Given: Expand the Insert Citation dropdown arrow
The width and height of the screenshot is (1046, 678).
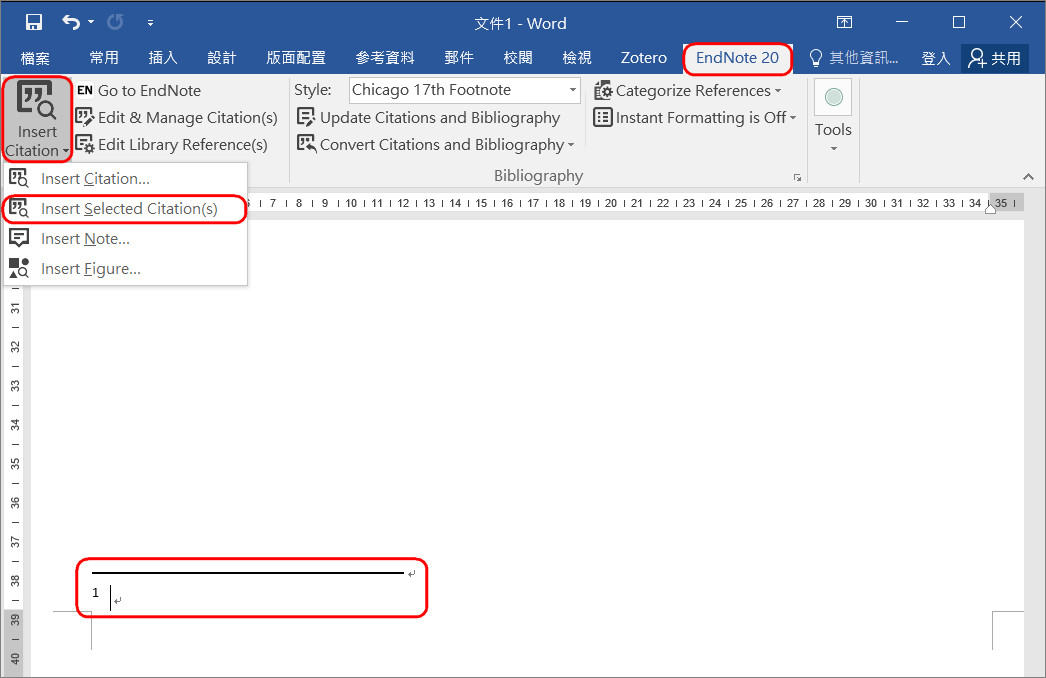Looking at the screenshot, I should click(65, 151).
